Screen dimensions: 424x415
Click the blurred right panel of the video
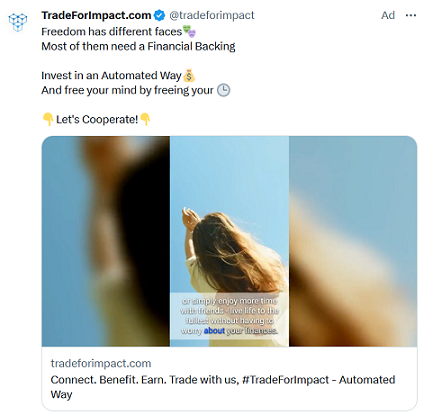[353, 241]
